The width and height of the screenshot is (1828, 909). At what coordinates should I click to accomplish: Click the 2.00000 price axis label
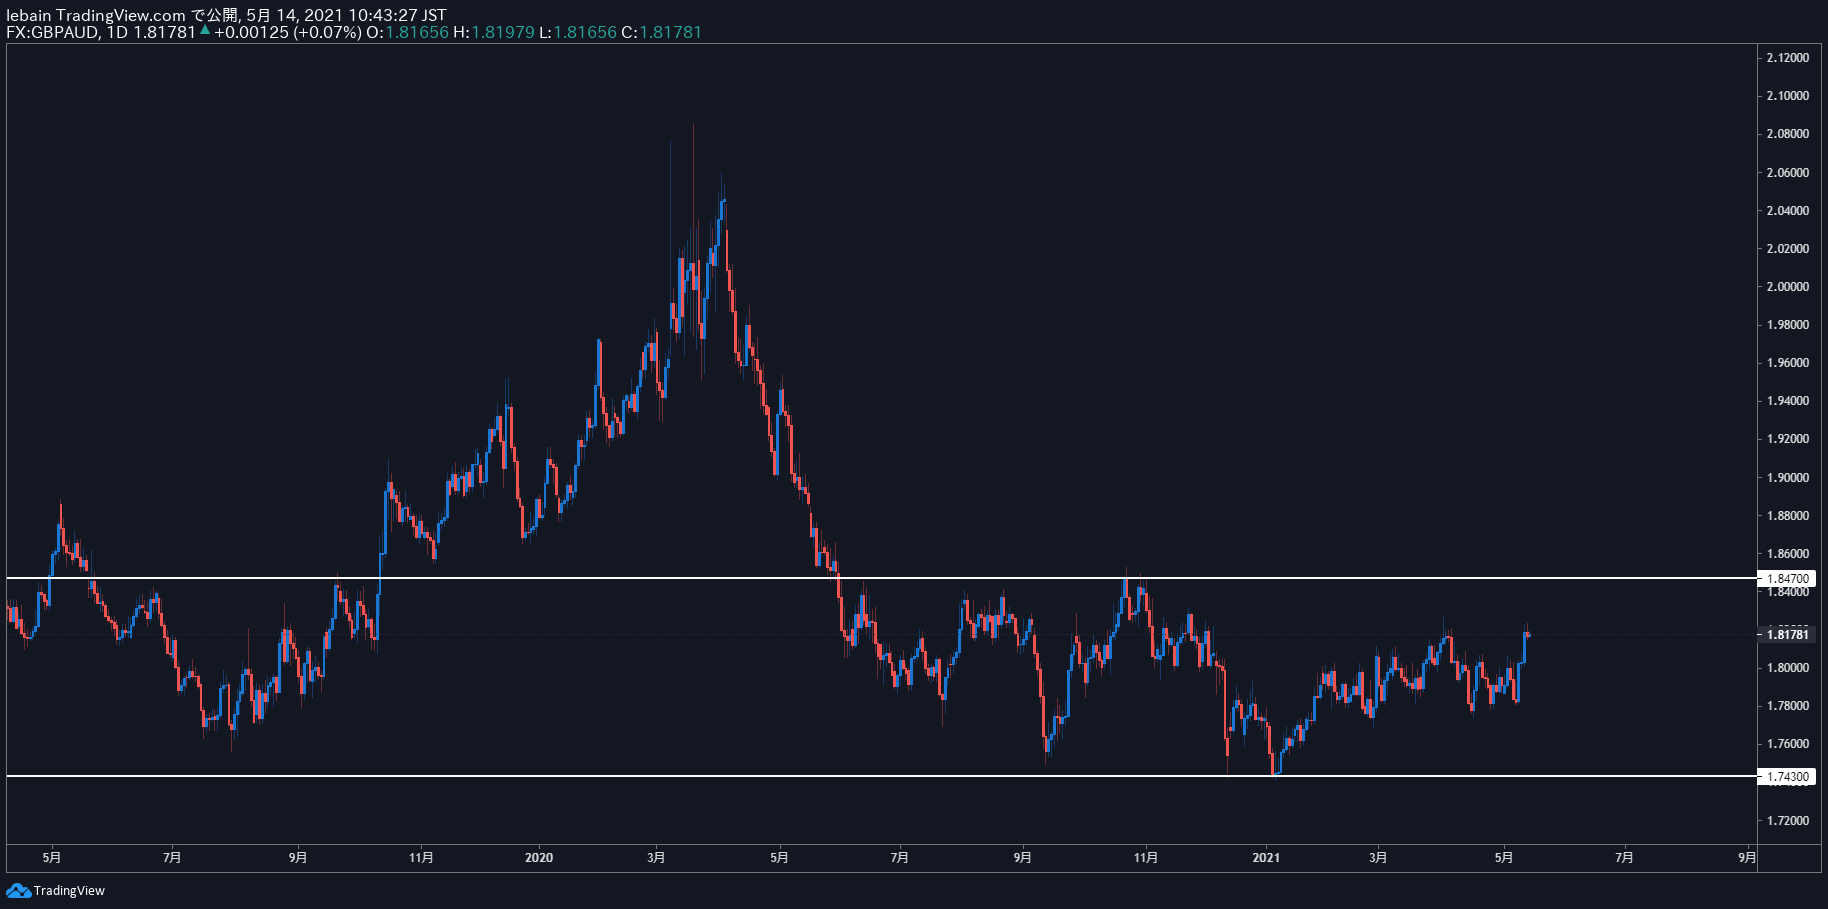coord(1787,286)
